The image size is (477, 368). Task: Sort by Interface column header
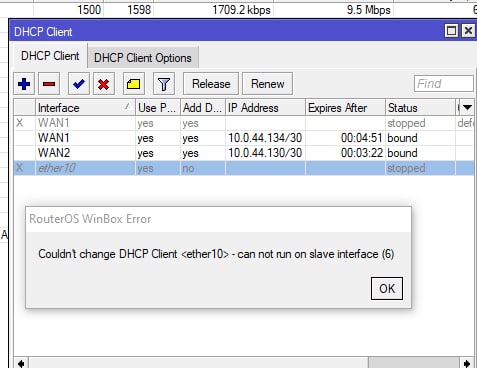click(x=85, y=108)
